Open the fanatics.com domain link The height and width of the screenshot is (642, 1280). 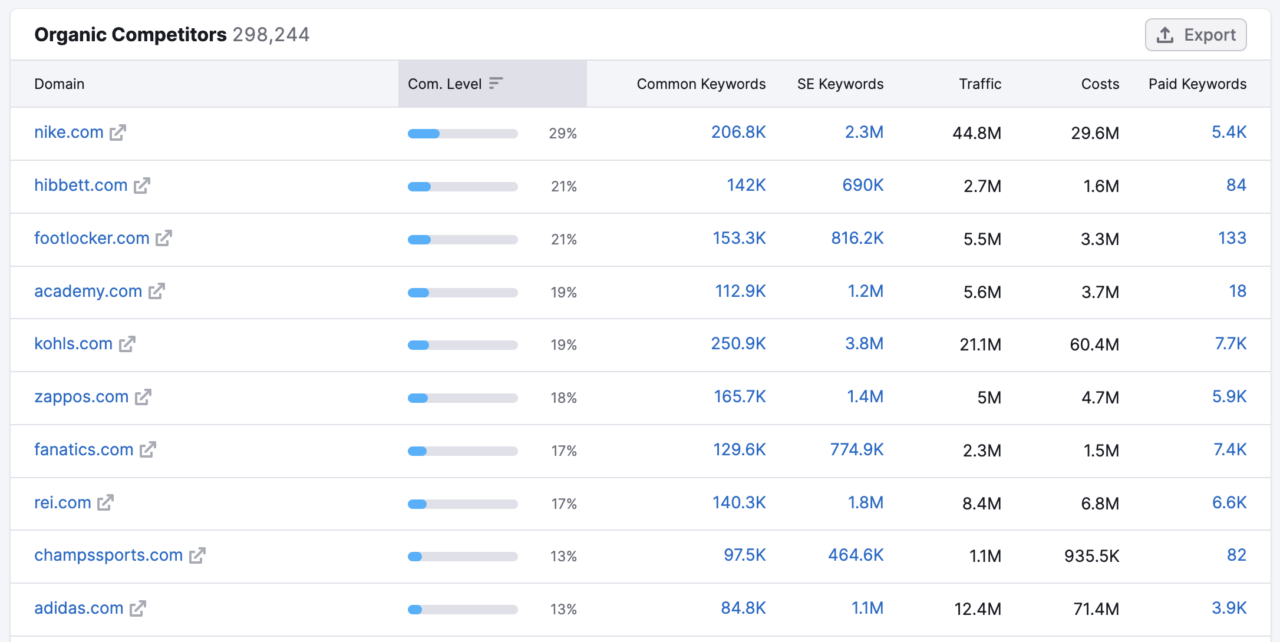pos(84,450)
